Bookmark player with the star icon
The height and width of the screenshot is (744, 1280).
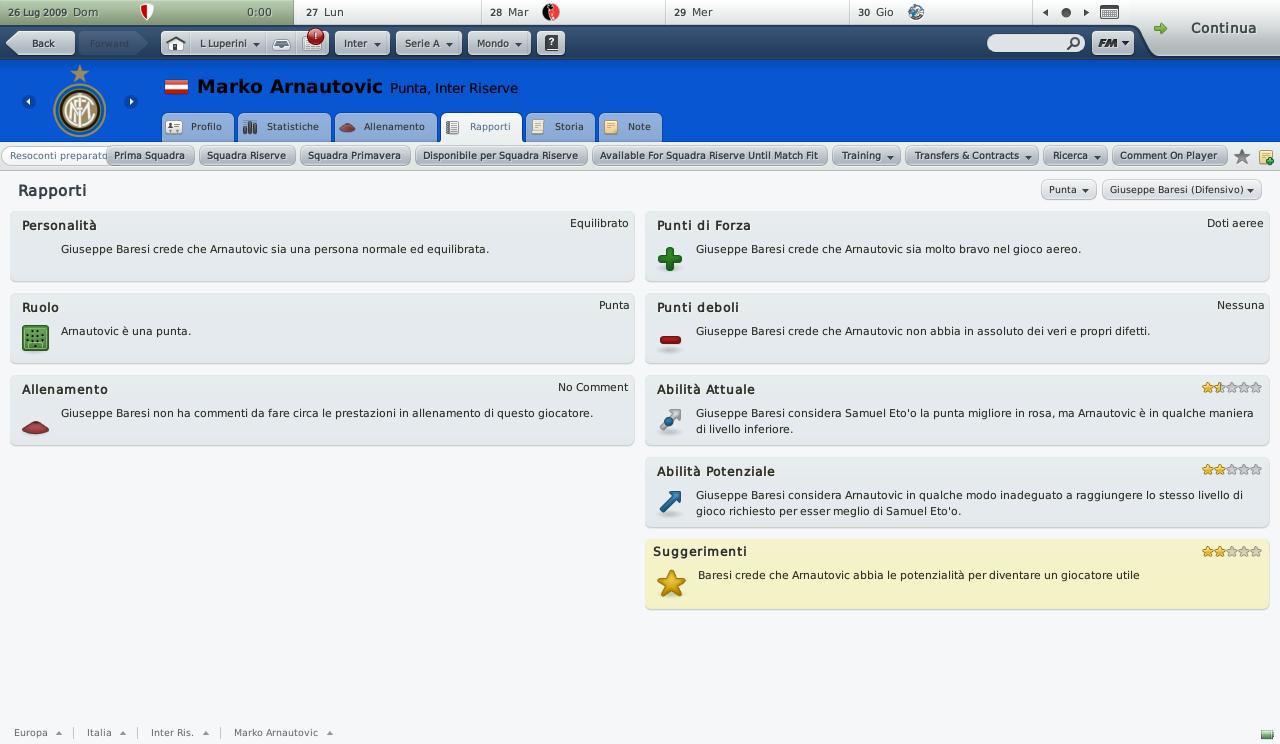point(1242,156)
